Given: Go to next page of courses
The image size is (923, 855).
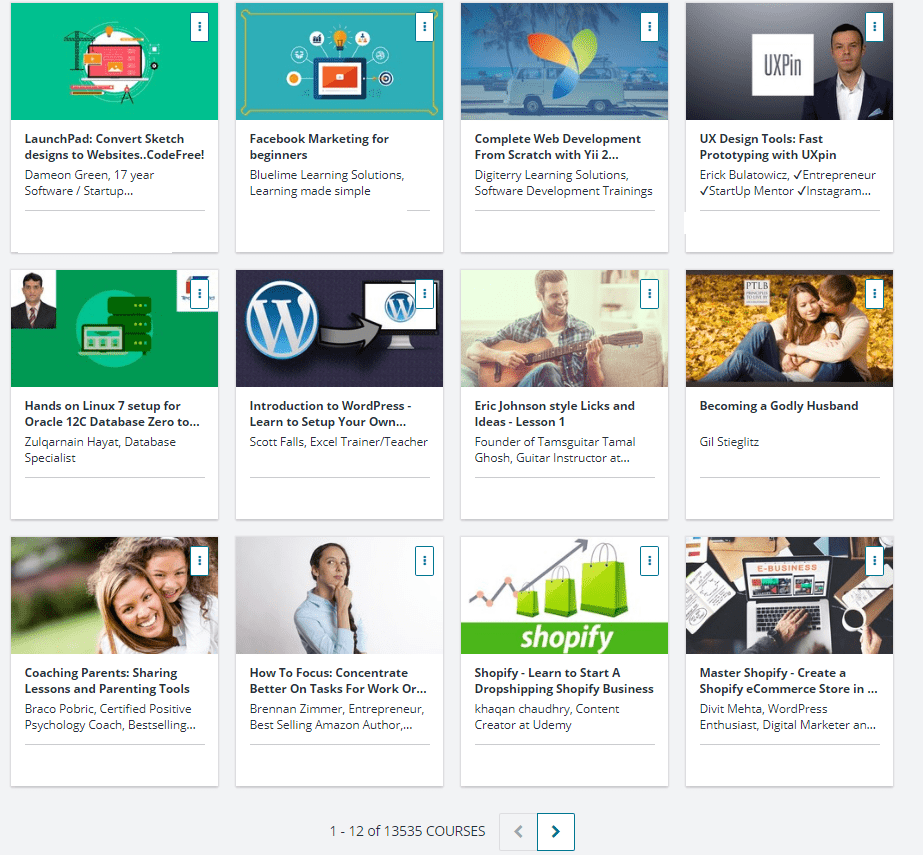Looking at the screenshot, I should point(556,831).
